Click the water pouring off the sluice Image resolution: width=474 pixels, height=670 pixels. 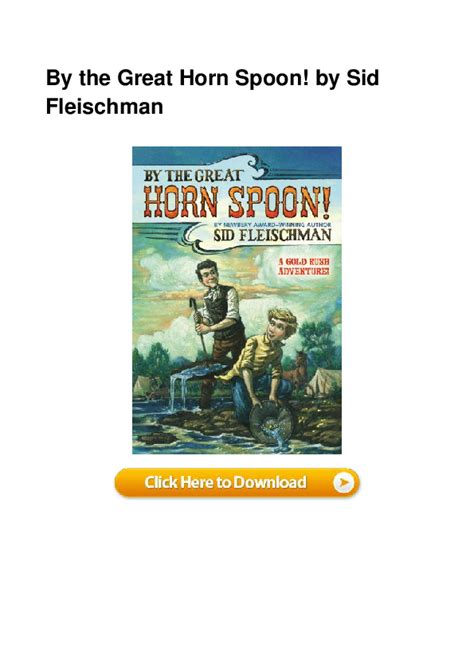click(180, 390)
